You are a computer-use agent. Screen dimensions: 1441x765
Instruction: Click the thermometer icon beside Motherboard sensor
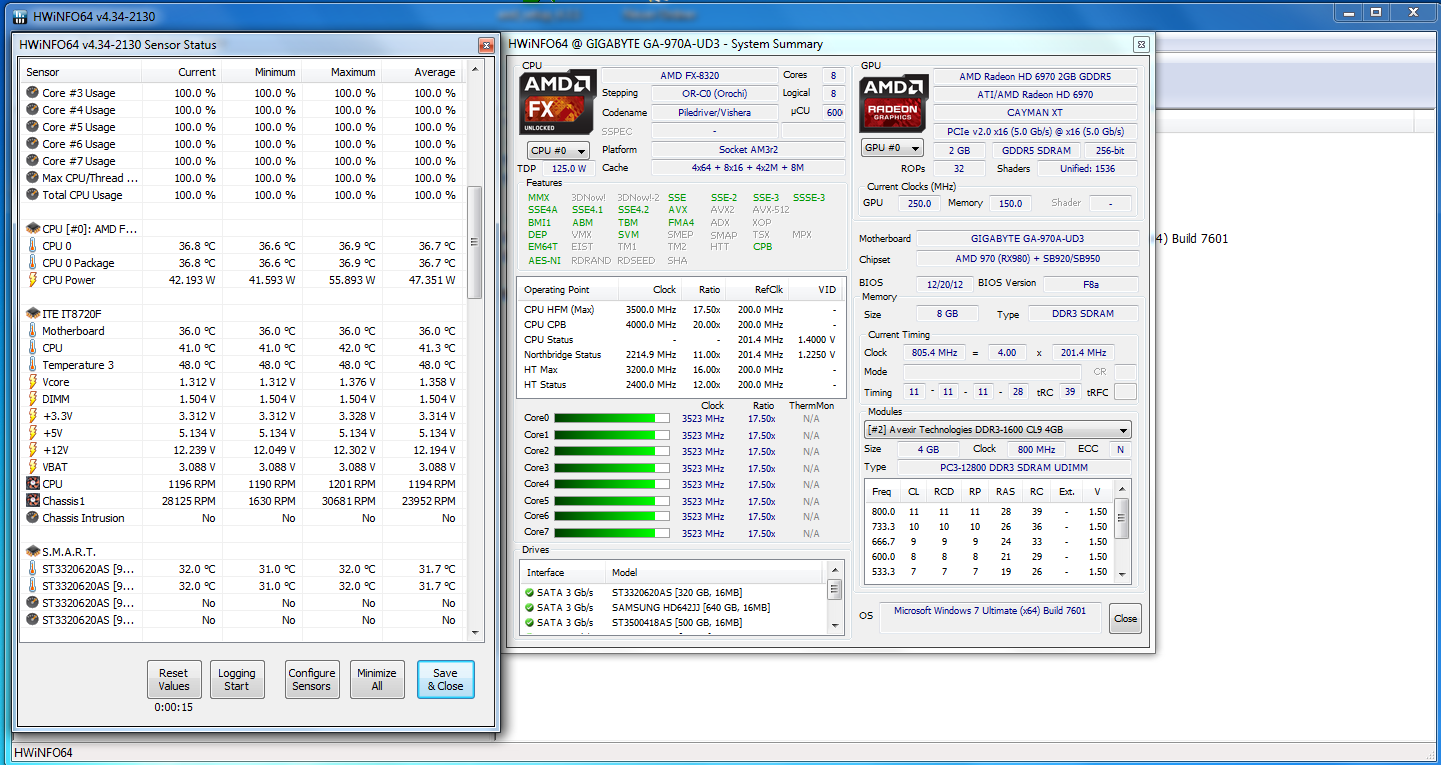pyautogui.click(x=32, y=331)
